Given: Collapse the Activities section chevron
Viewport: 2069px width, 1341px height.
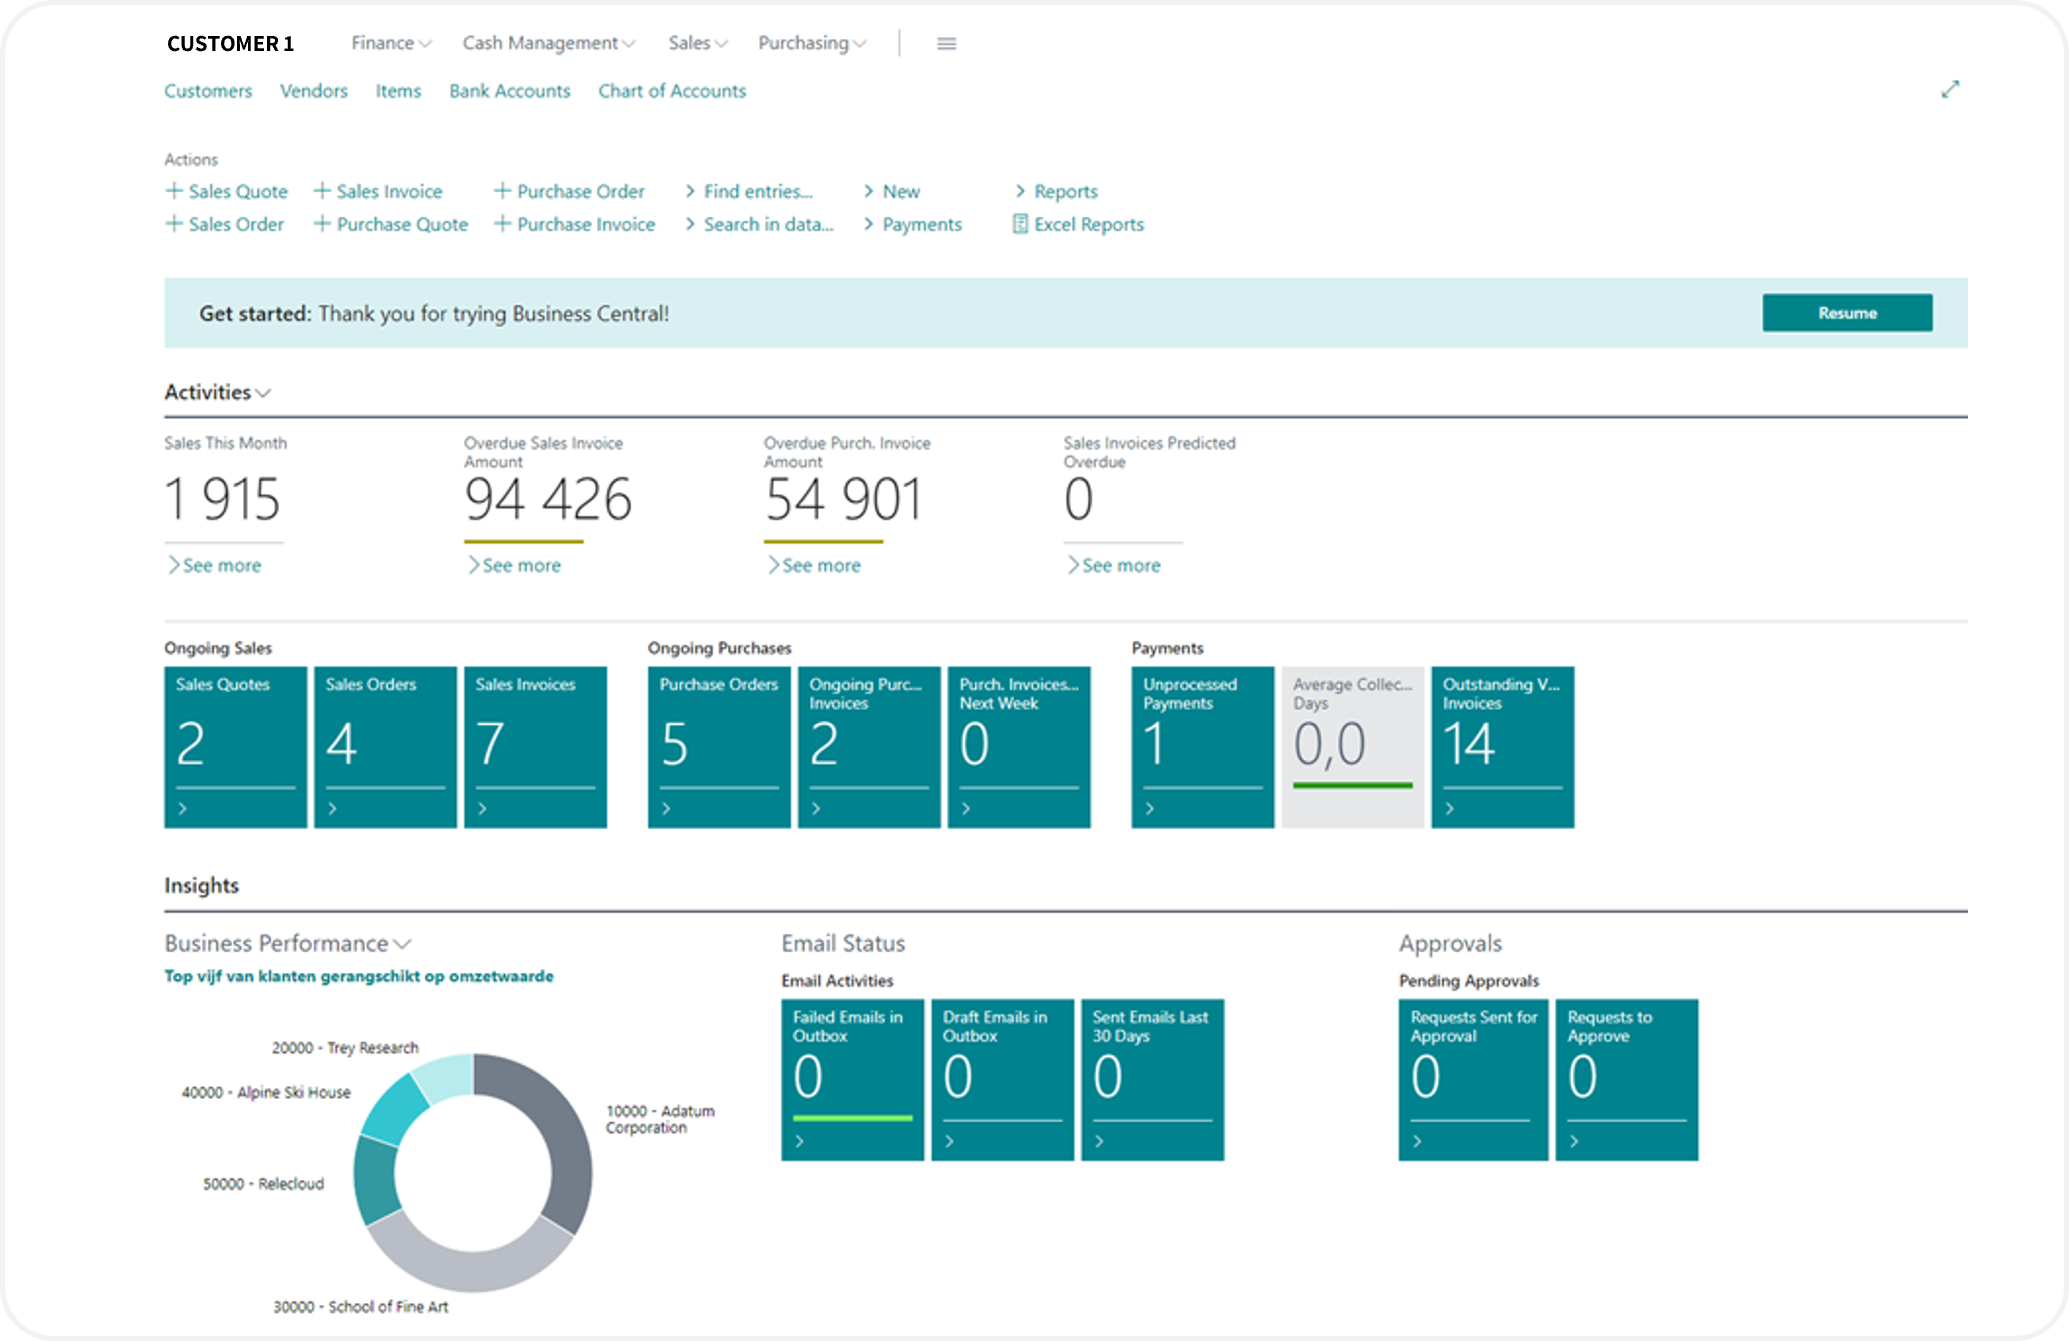Looking at the screenshot, I should pyautogui.click(x=263, y=393).
